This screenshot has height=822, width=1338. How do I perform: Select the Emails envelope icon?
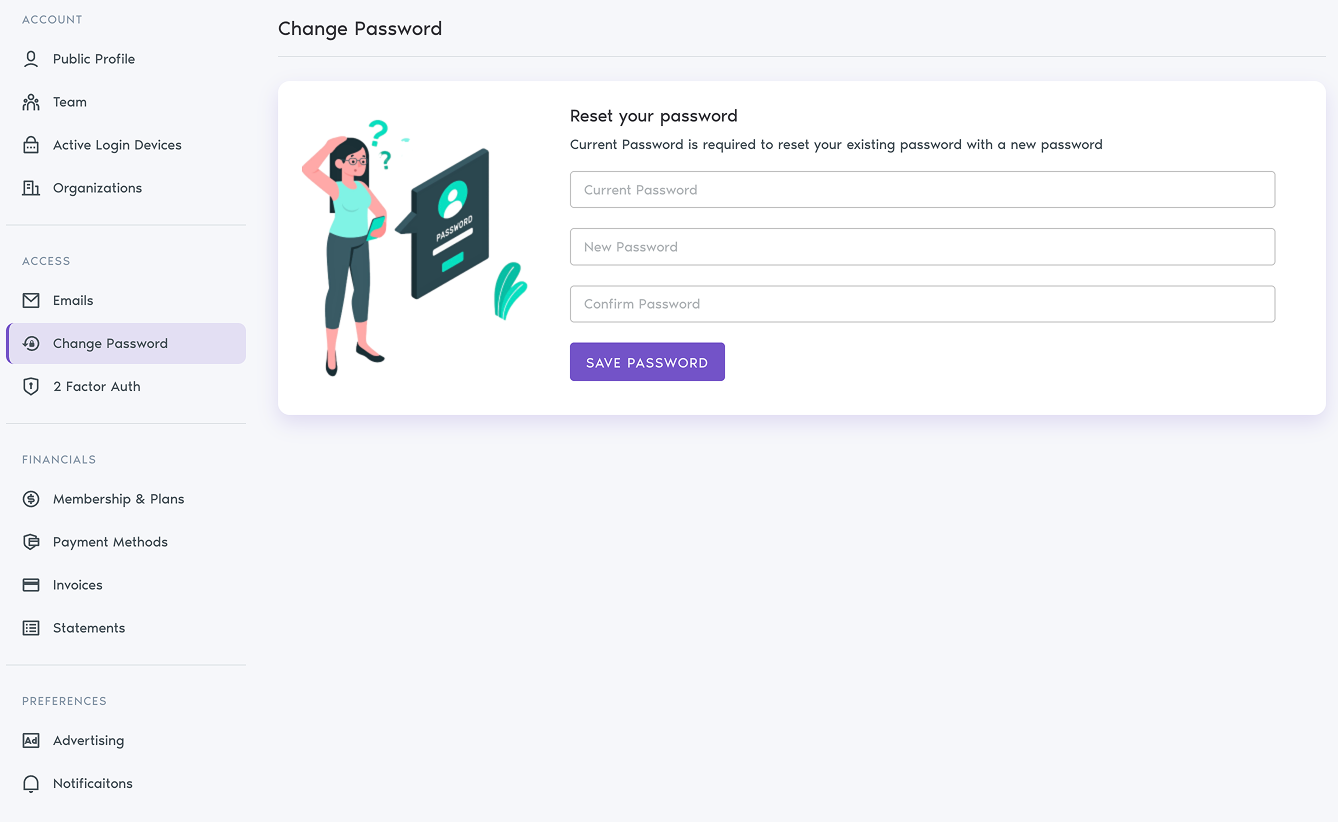(x=30, y=299)
